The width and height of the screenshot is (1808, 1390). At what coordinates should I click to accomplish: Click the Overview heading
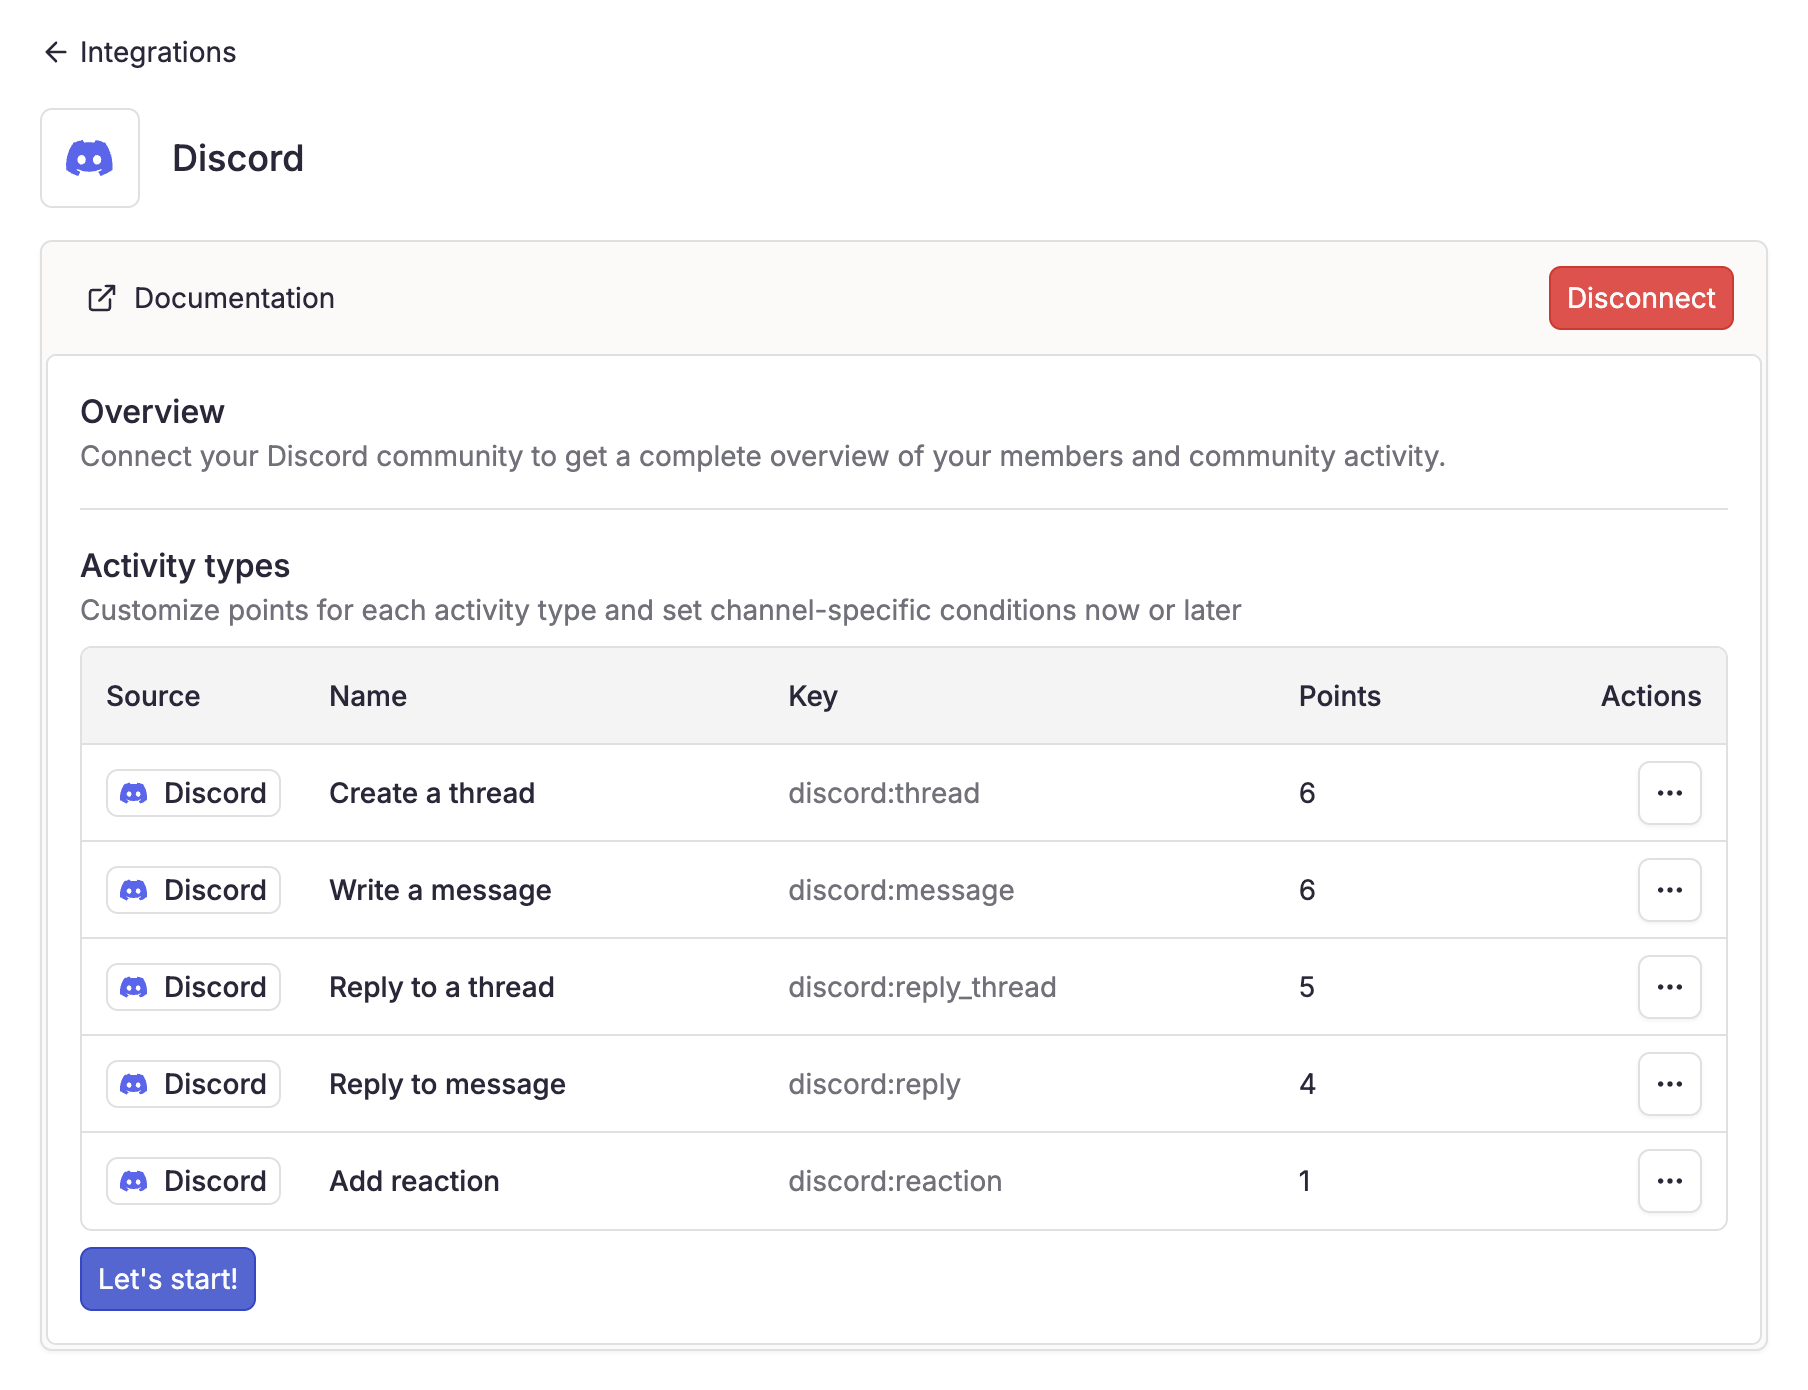coord(152,412)
